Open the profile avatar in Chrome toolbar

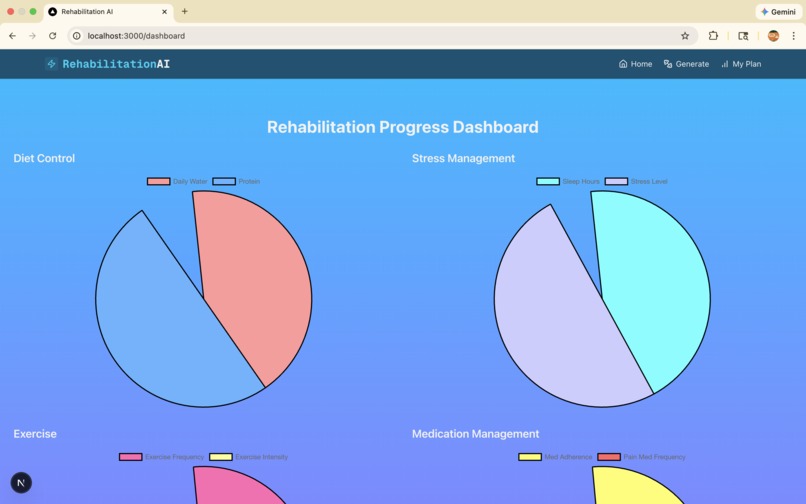[773, 36]
